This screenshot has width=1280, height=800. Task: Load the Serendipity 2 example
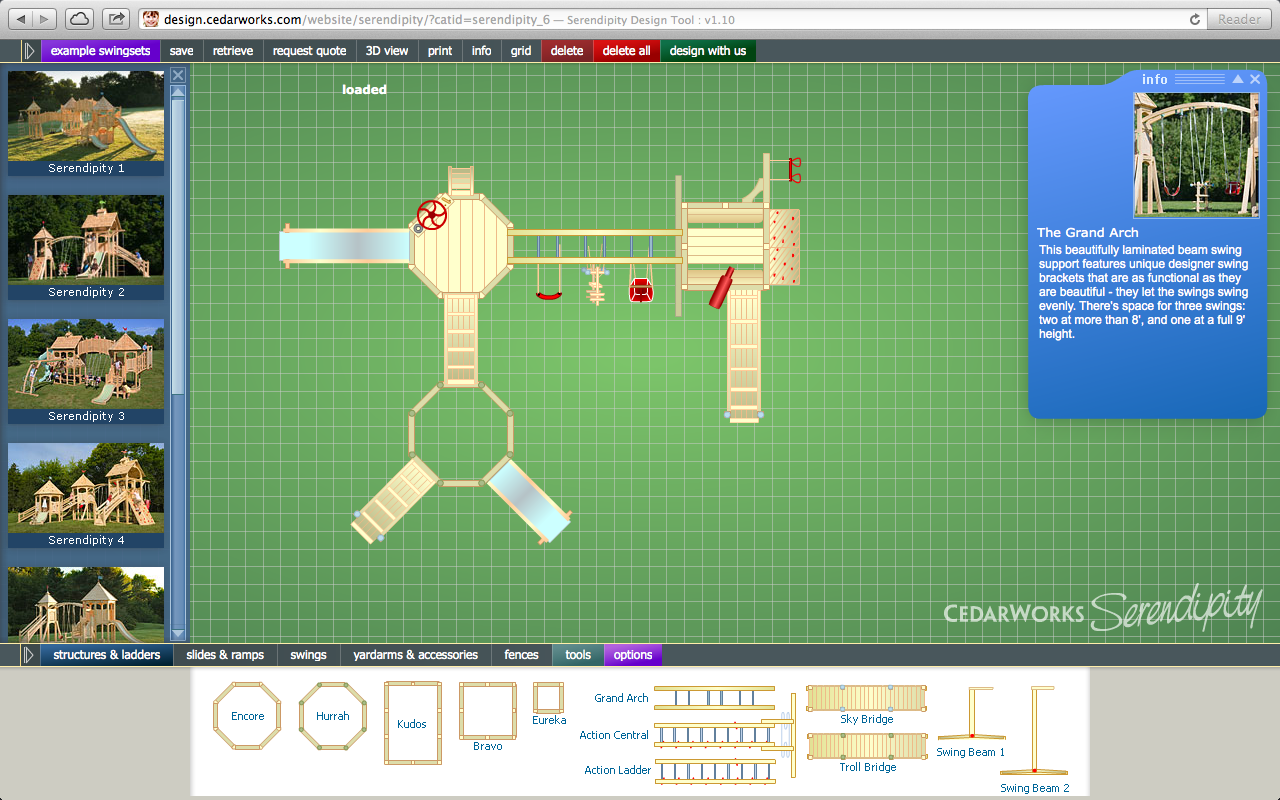pyautogui.click(x=86, y=246)
